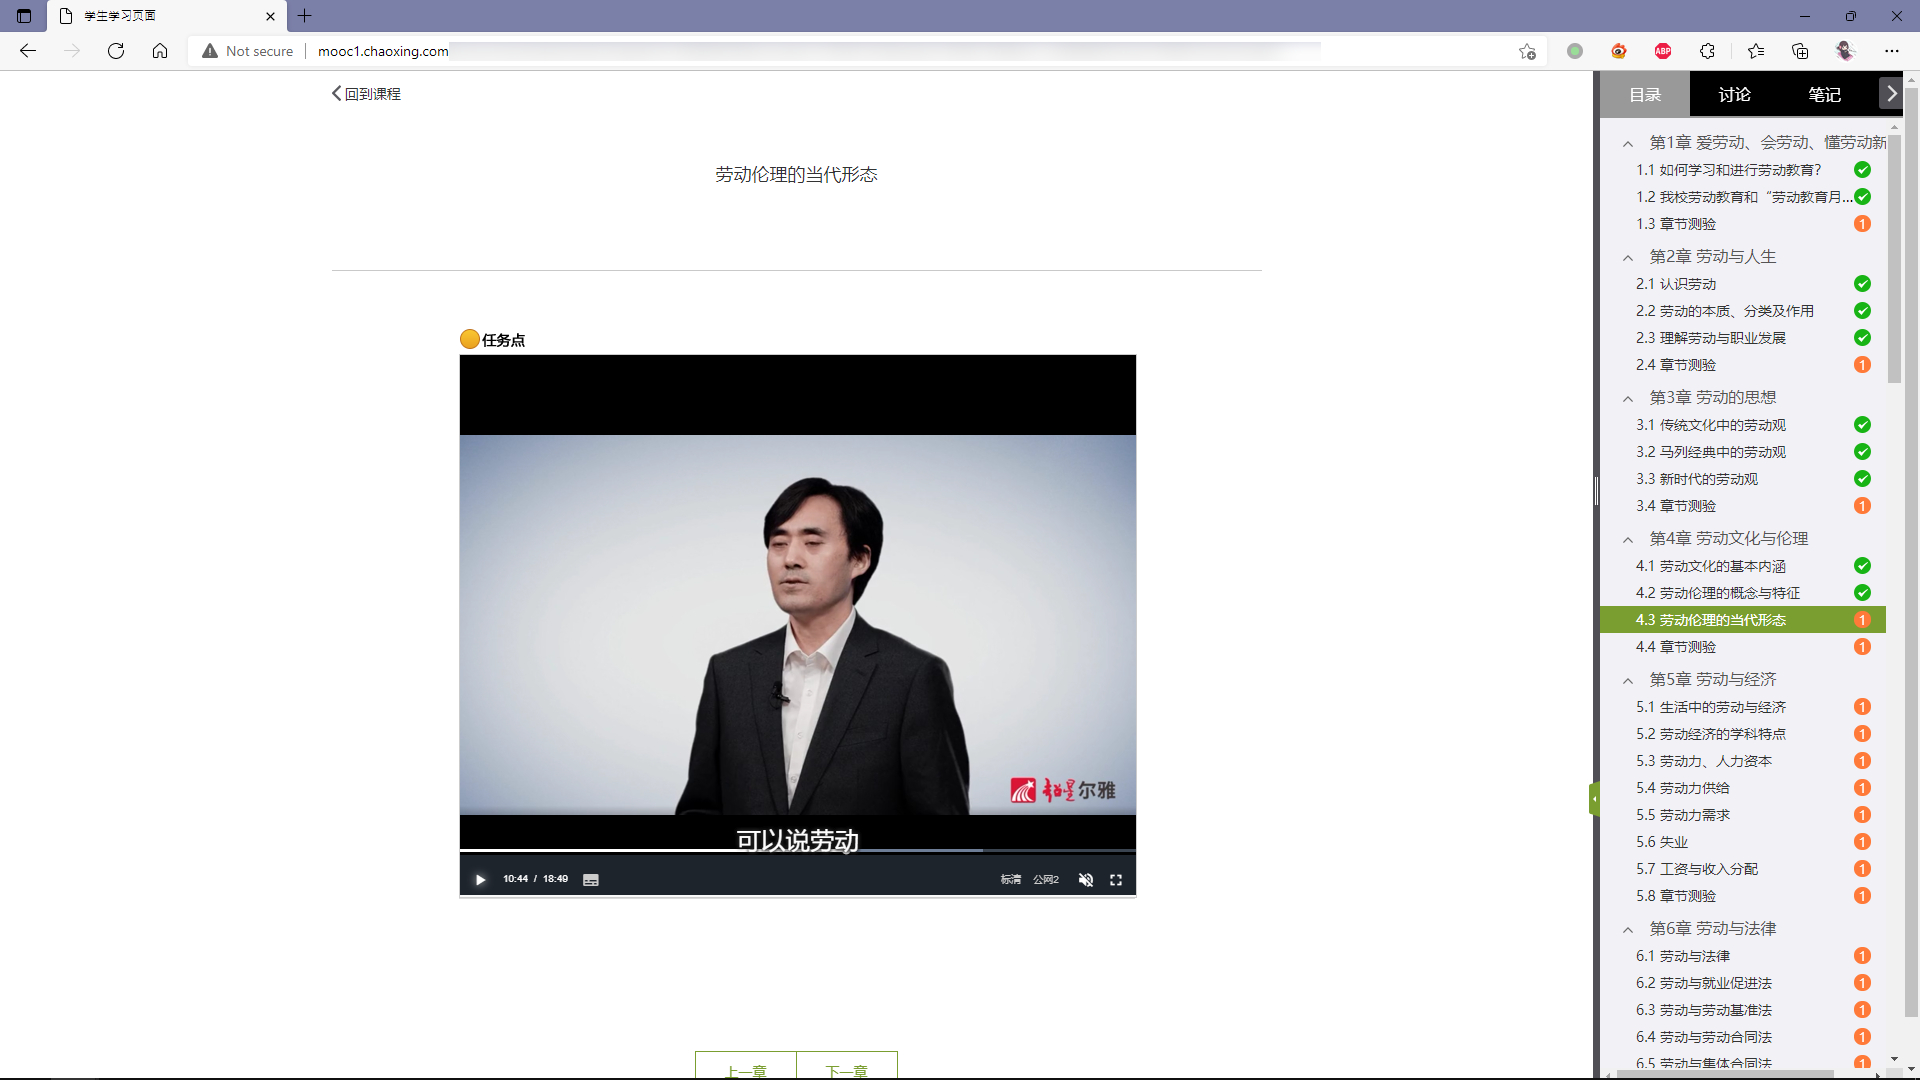This screenshot has width=1920, height=1080.
Task: Play the lecture video
Action: point(480,880)
